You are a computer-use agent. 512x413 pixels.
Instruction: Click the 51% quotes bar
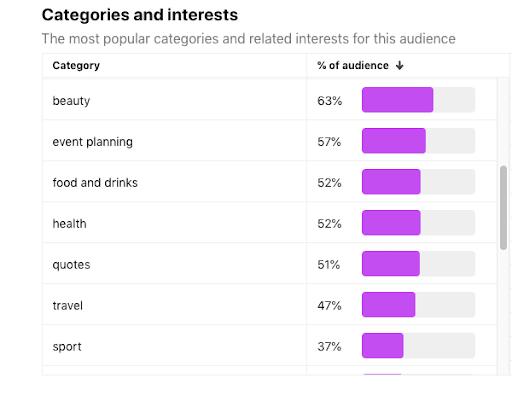tap(391, 264)
